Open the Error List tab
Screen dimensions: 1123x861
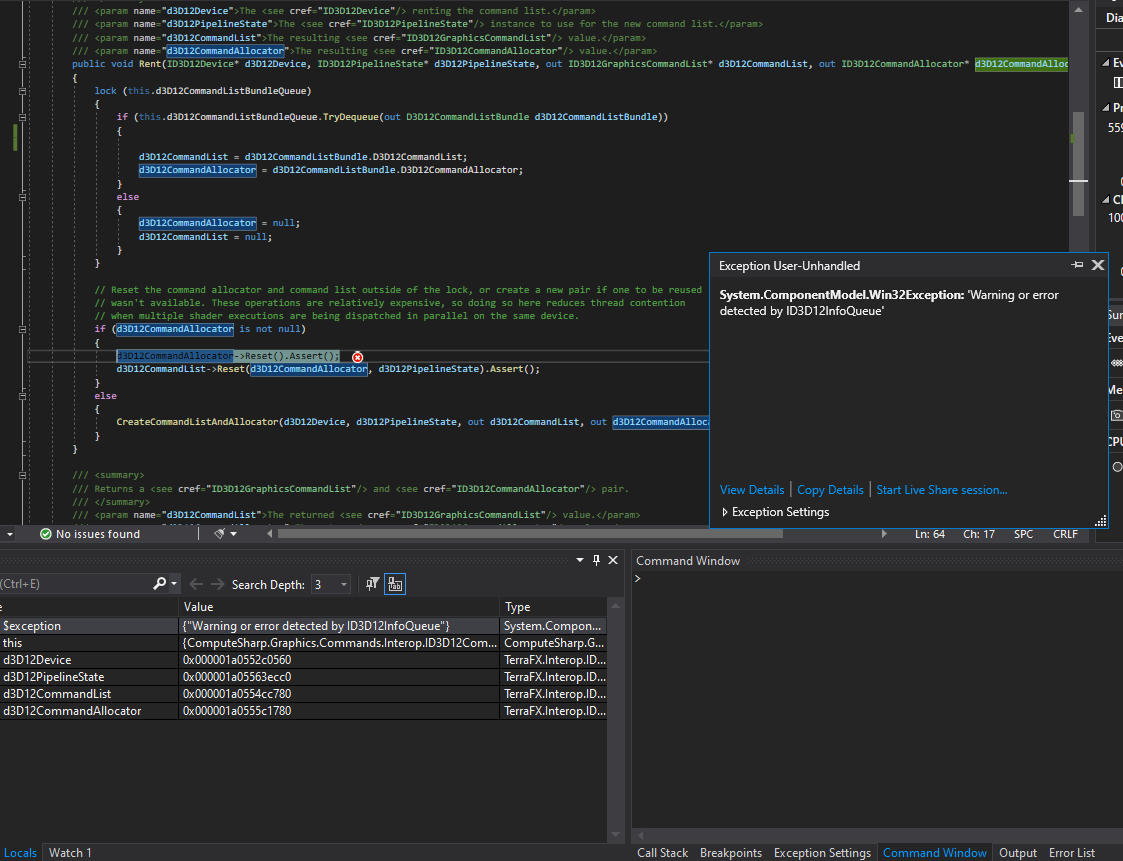point(1071,852)
